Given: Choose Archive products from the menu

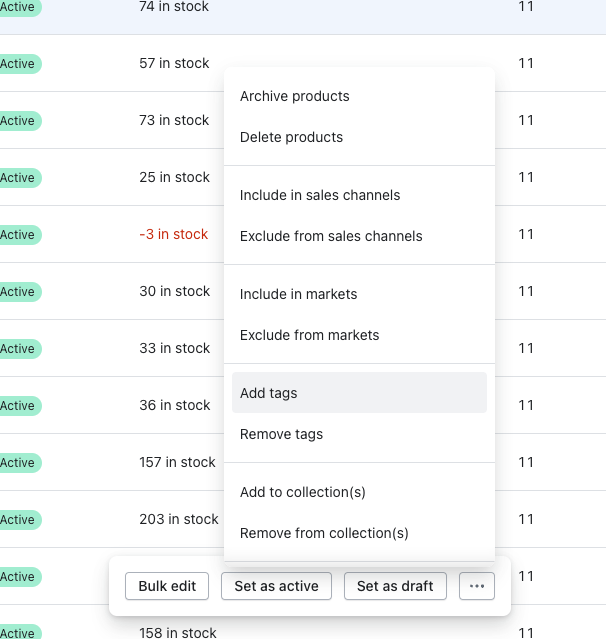Looking at the screenshot, I should [x=295, y=96].
